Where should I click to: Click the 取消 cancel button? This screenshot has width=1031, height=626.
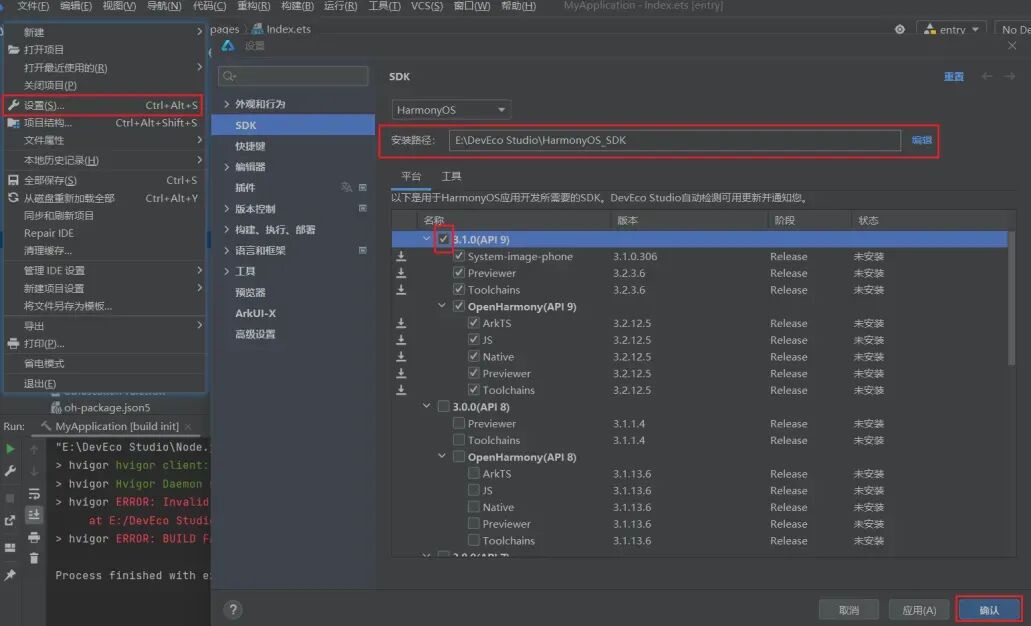point(849,610)
